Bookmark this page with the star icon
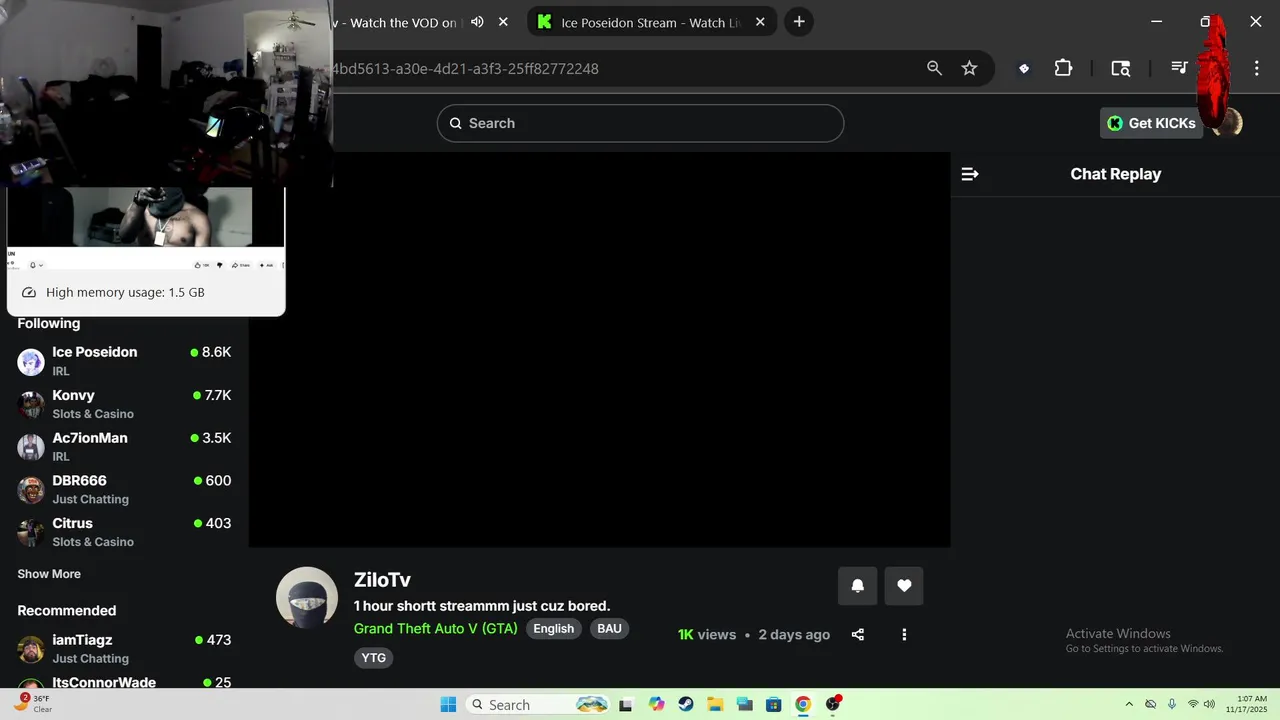The height and width of the screenshot is (720, 1280). [x=969, y=68]
